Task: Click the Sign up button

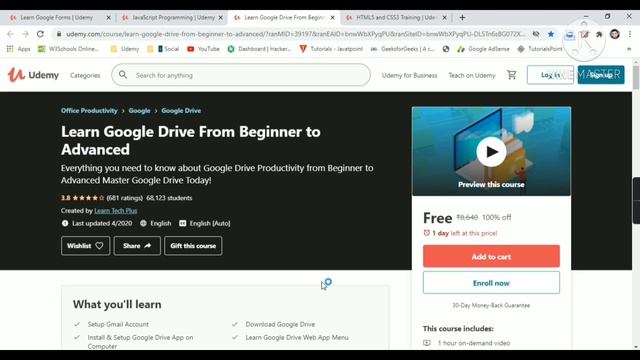Action: pos(601,75)
